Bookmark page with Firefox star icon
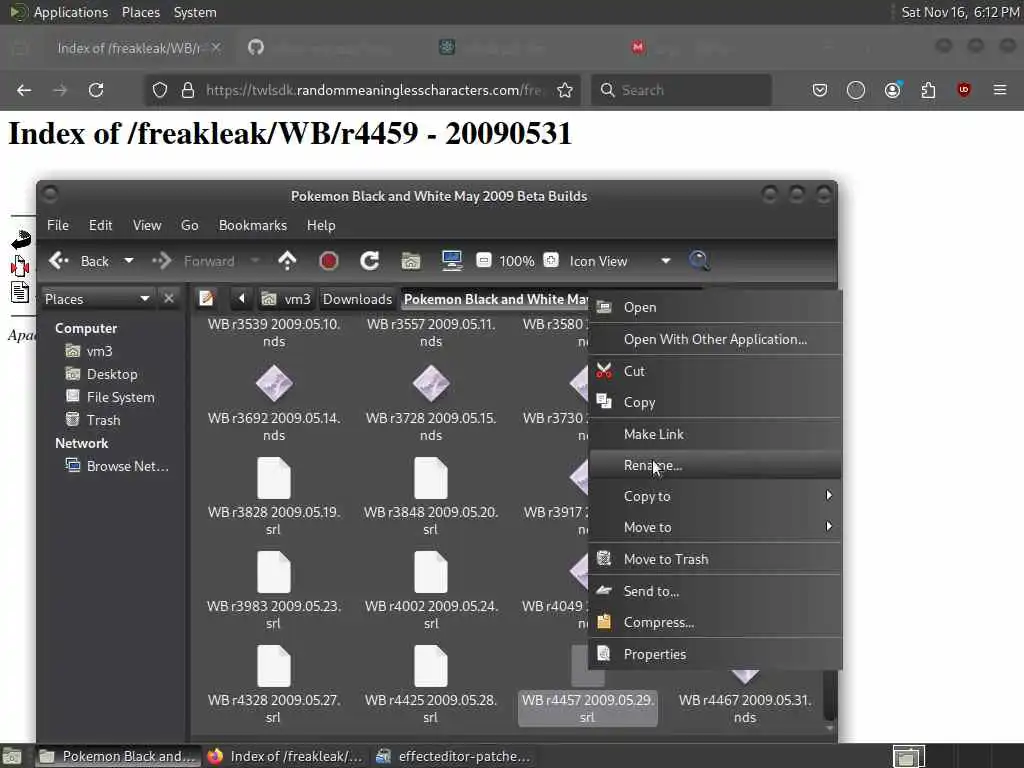 click(565, 90)
